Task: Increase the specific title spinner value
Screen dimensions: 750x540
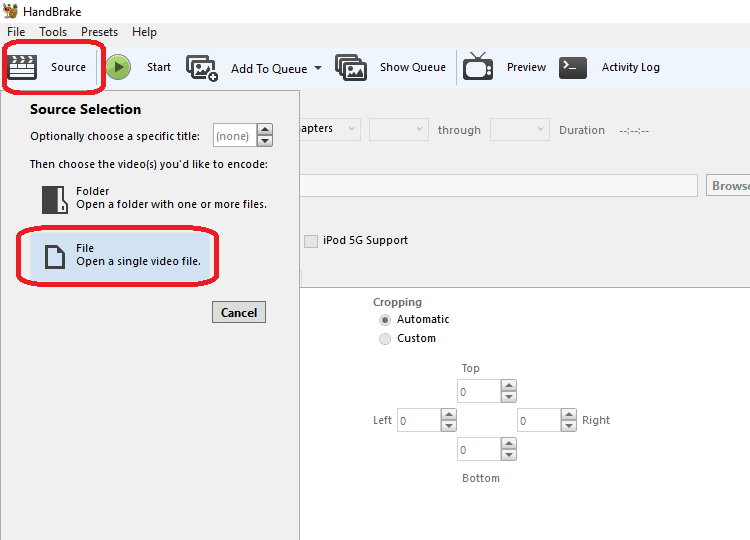Action: pos(265,130)
